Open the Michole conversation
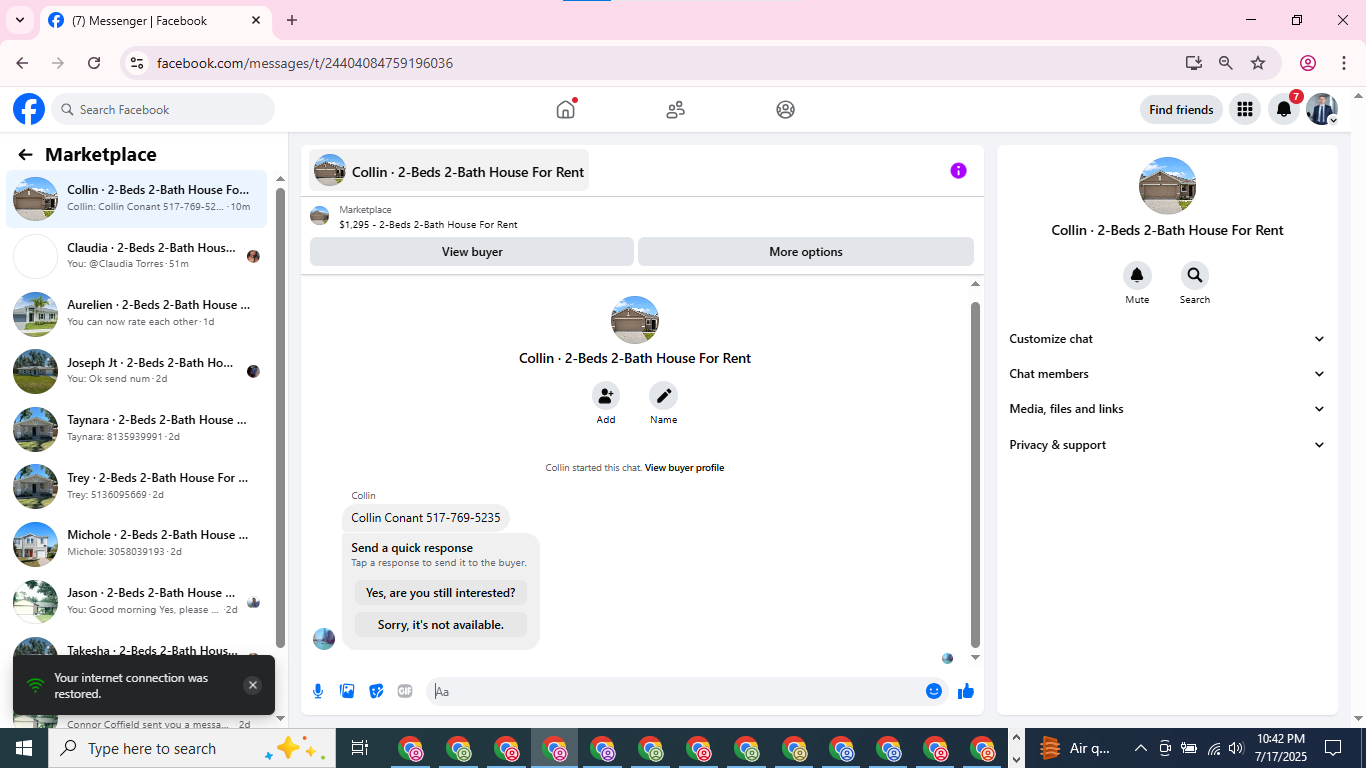The width and height of the screenshot is (1366, 768). pos(137,544)
